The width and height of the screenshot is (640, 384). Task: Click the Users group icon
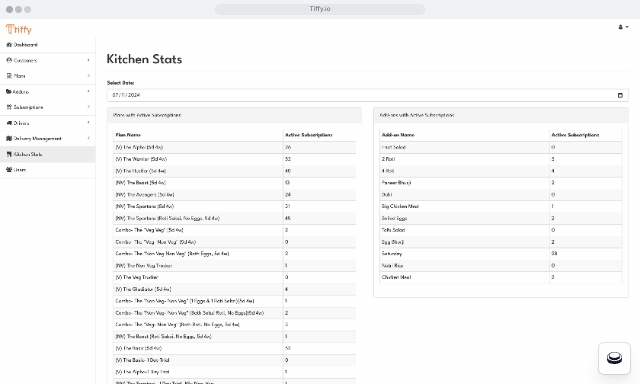[9, 170]
